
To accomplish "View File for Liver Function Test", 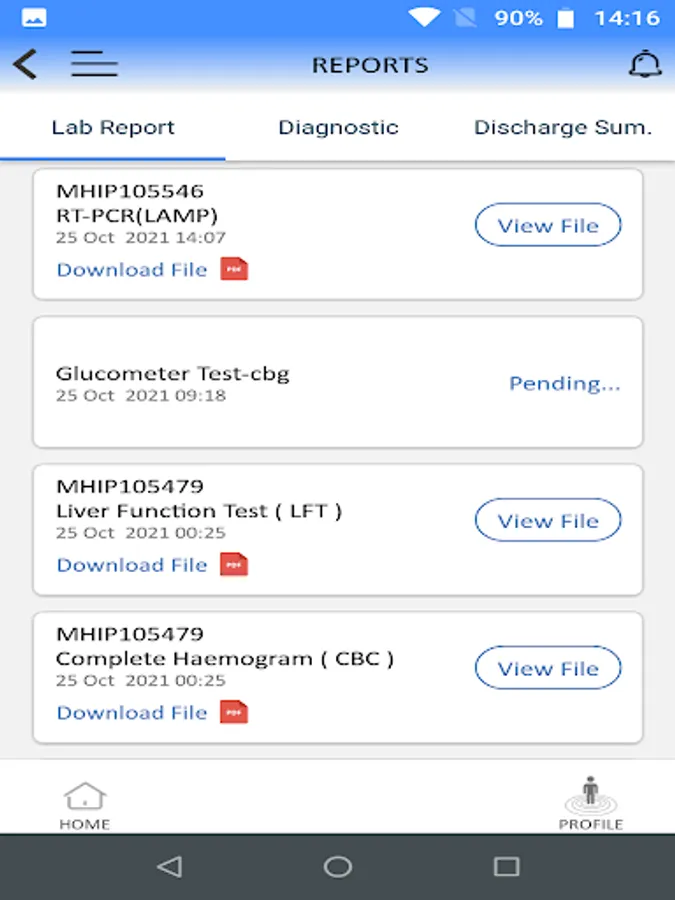I will click(x=548, y=521).
